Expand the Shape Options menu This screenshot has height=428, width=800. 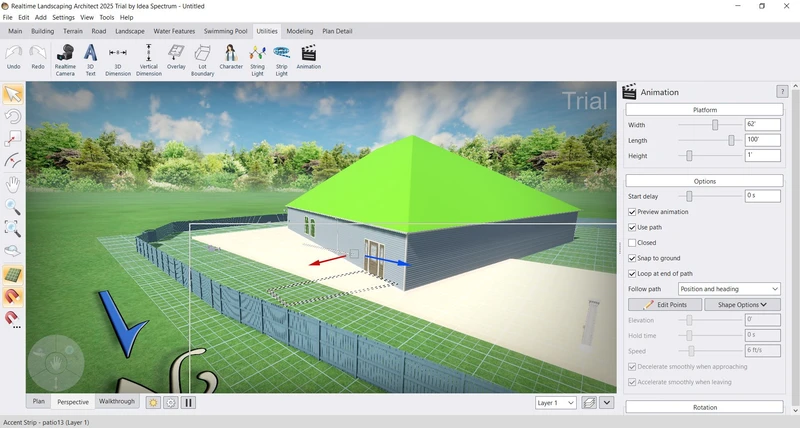click(742, 305)
